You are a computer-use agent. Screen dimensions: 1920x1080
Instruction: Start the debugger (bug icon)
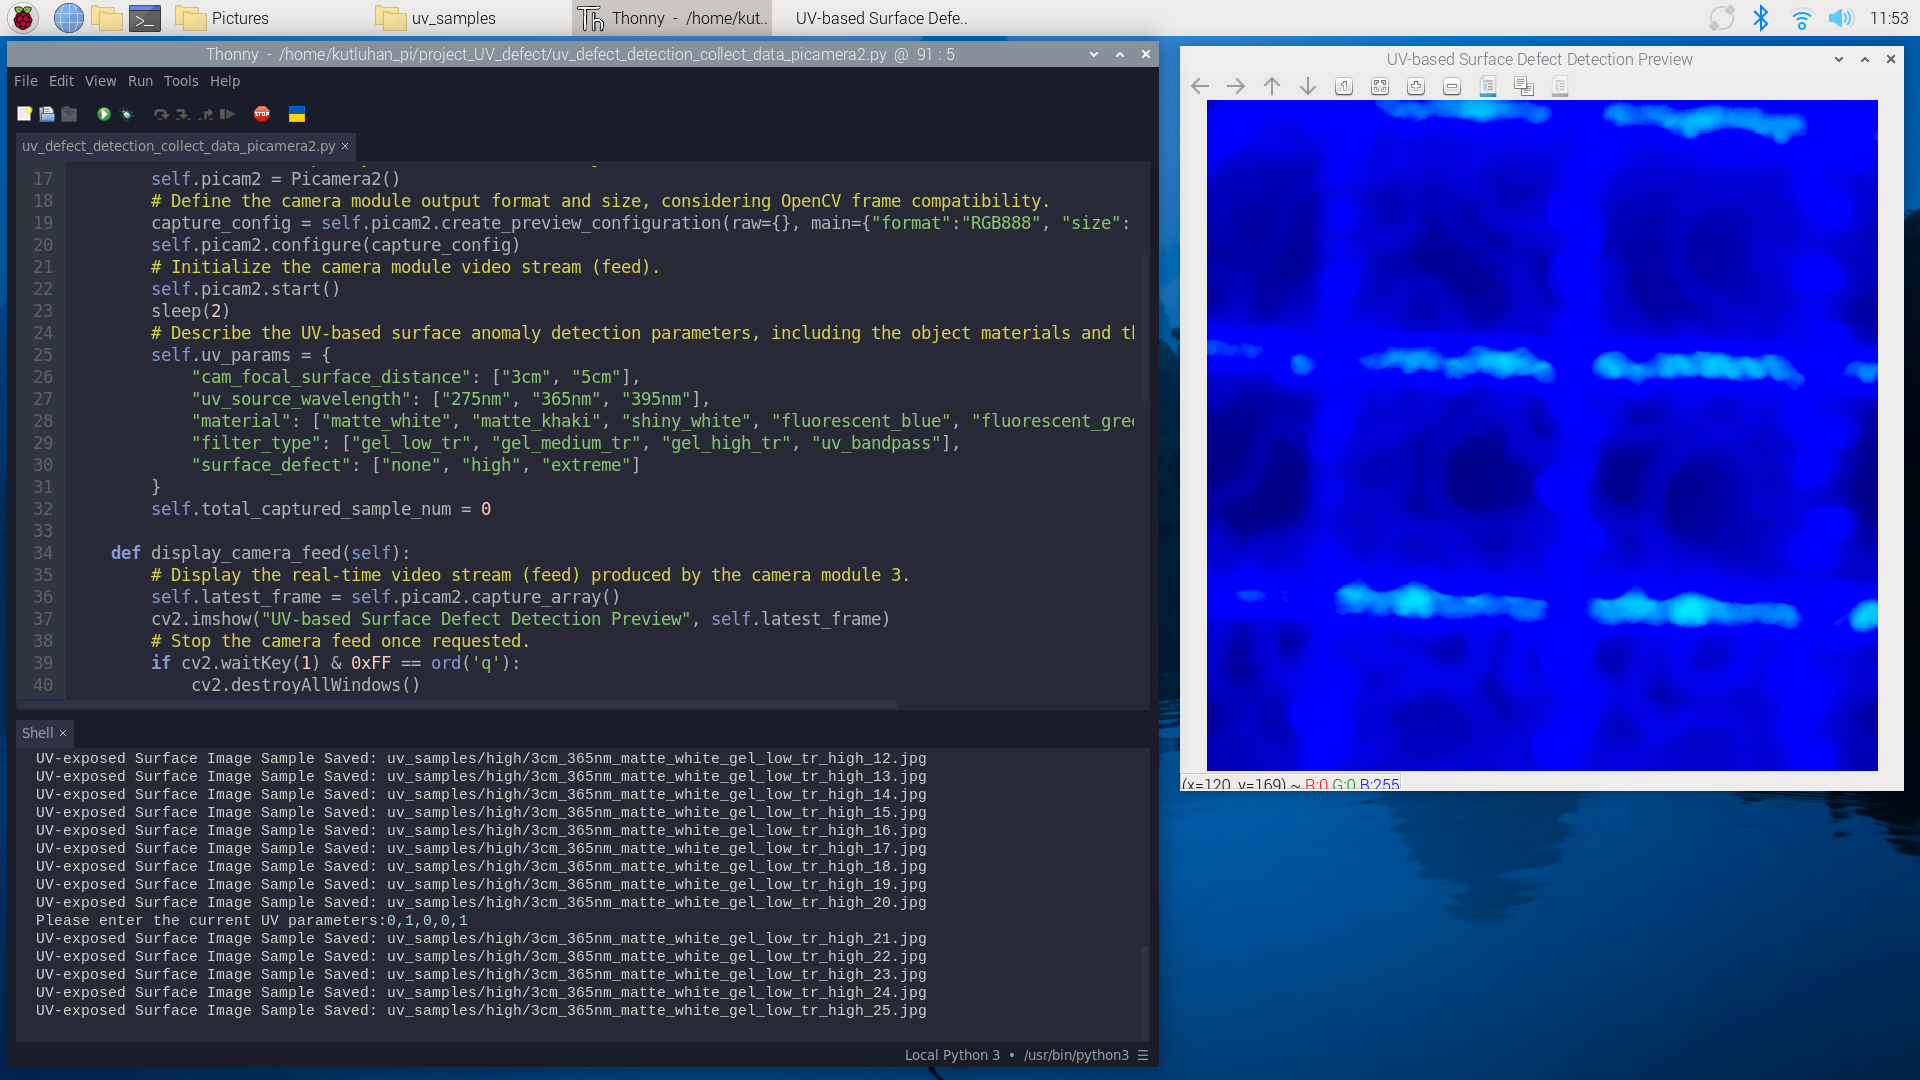[x=126, y=114]
